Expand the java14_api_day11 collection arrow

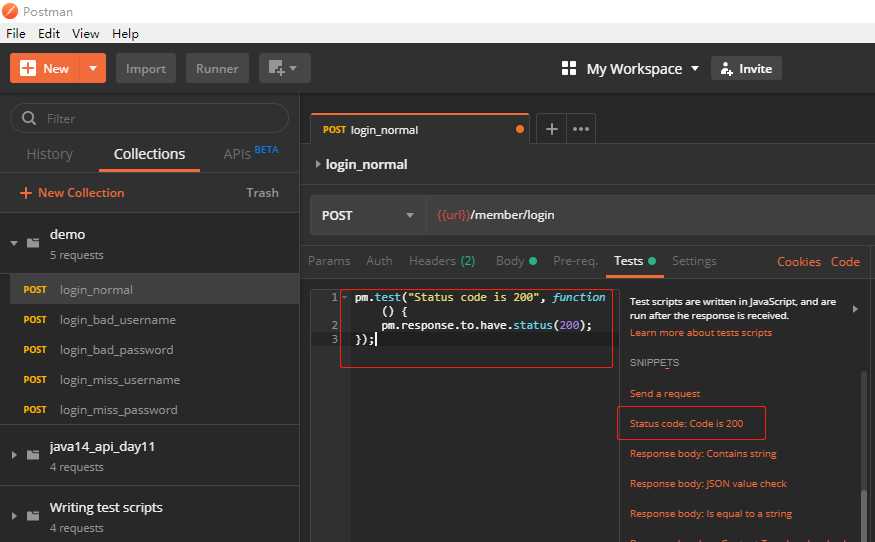[x=14, y=455]
